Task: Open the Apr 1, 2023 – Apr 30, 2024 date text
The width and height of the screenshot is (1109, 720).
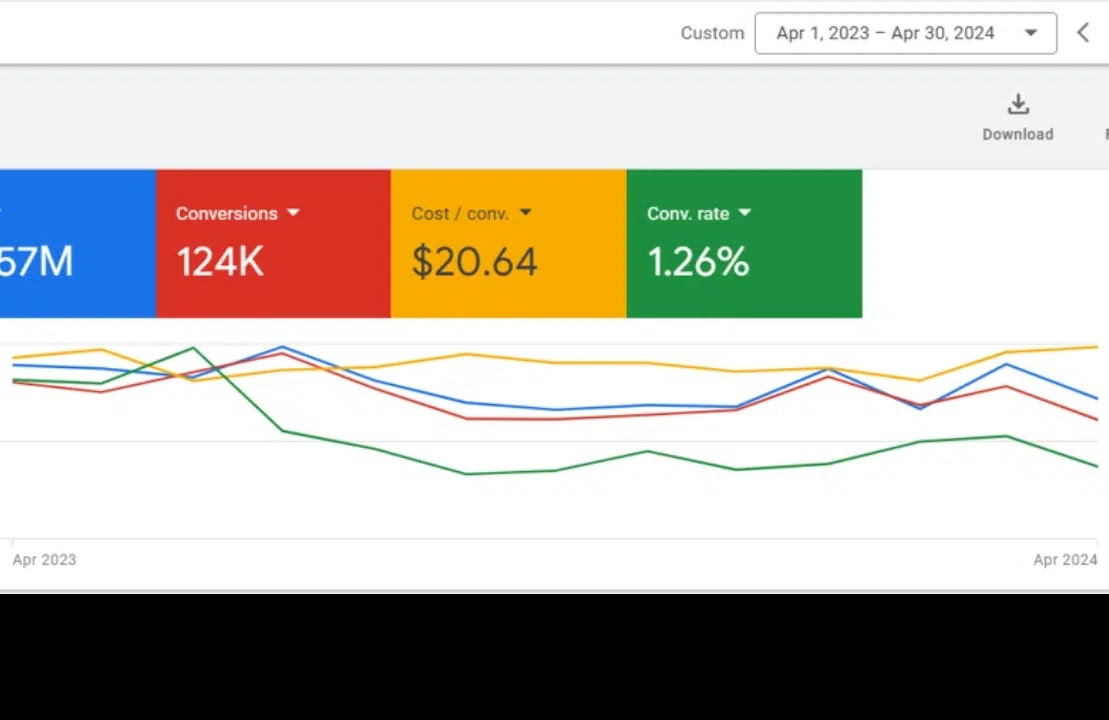Action: (885, 33)
